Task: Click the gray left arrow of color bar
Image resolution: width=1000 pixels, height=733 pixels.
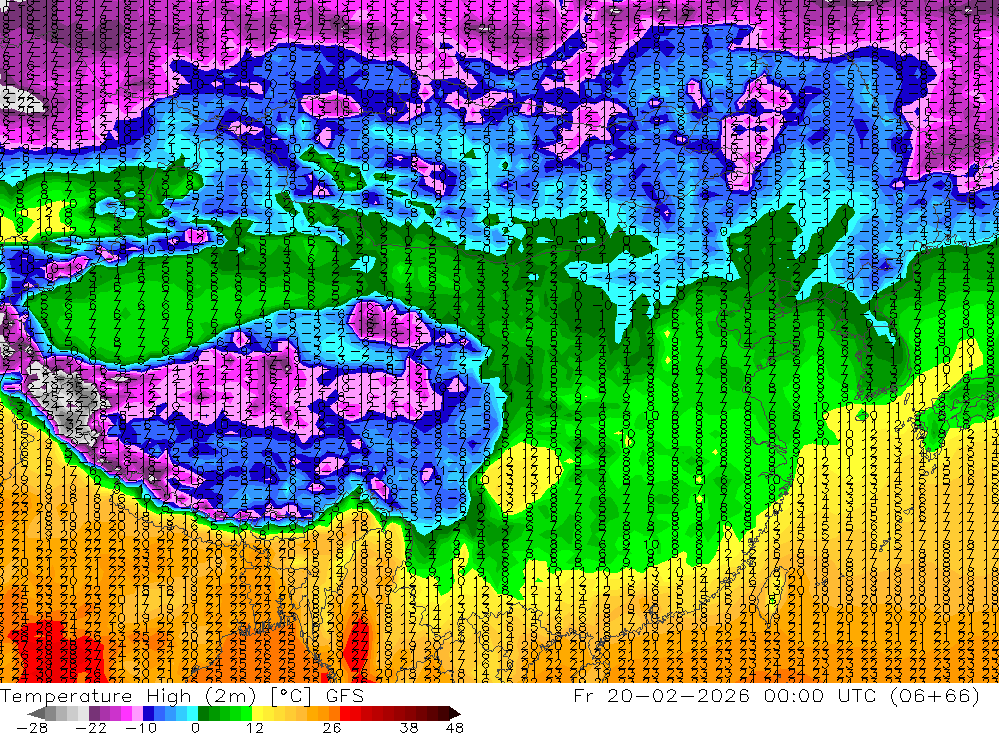Action: pos(36,714)
